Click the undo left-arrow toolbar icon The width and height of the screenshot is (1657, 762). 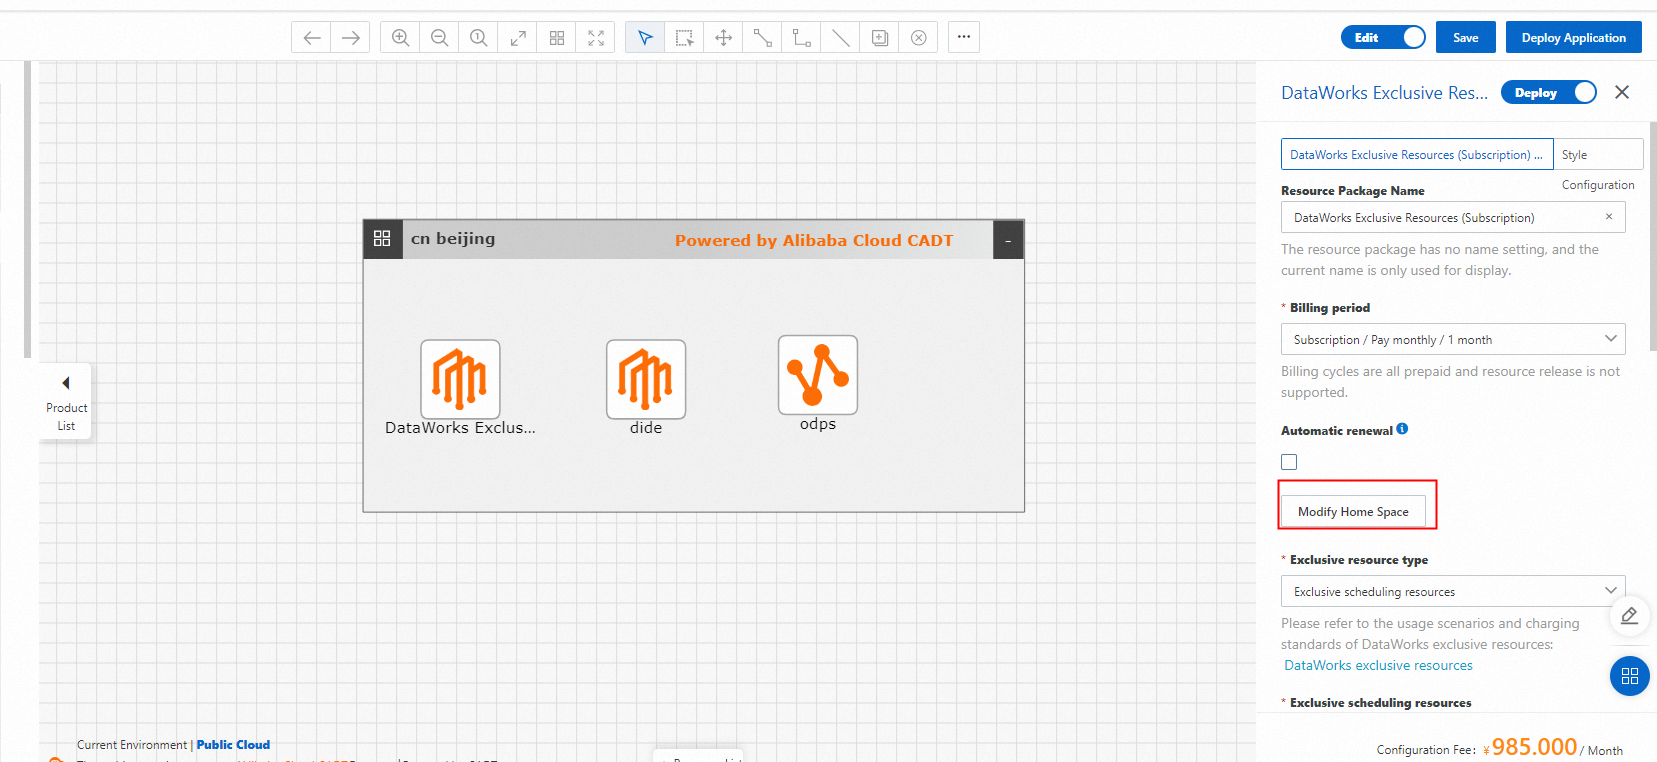click(312, 38)
